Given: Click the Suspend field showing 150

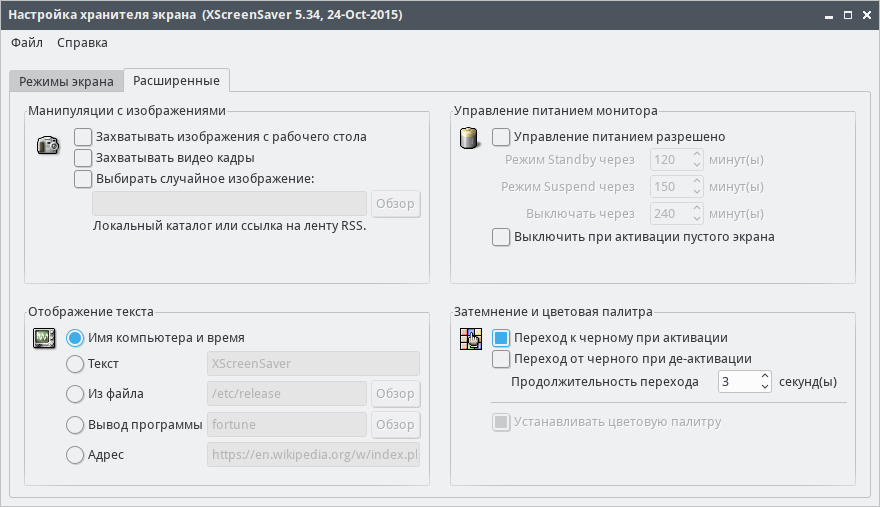Looking at the screenshot, I should (x=670, y=187).
